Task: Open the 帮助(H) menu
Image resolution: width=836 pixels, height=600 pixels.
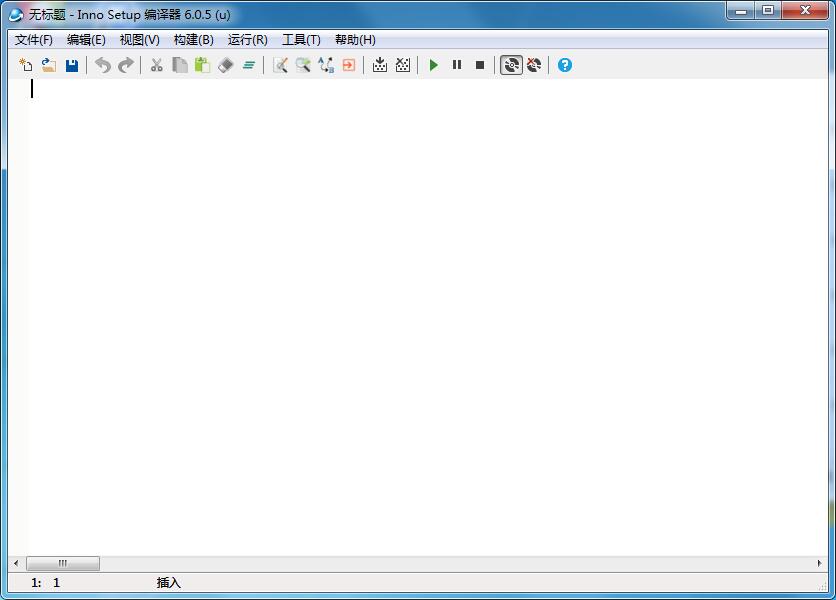Action: (x=355, y=40)
